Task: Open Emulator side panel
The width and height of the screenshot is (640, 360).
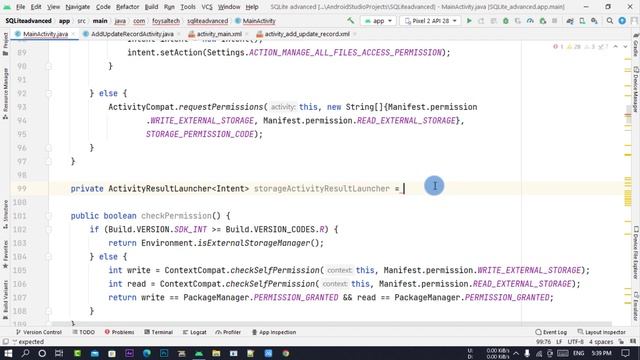Action: click(x=636, y=306)
